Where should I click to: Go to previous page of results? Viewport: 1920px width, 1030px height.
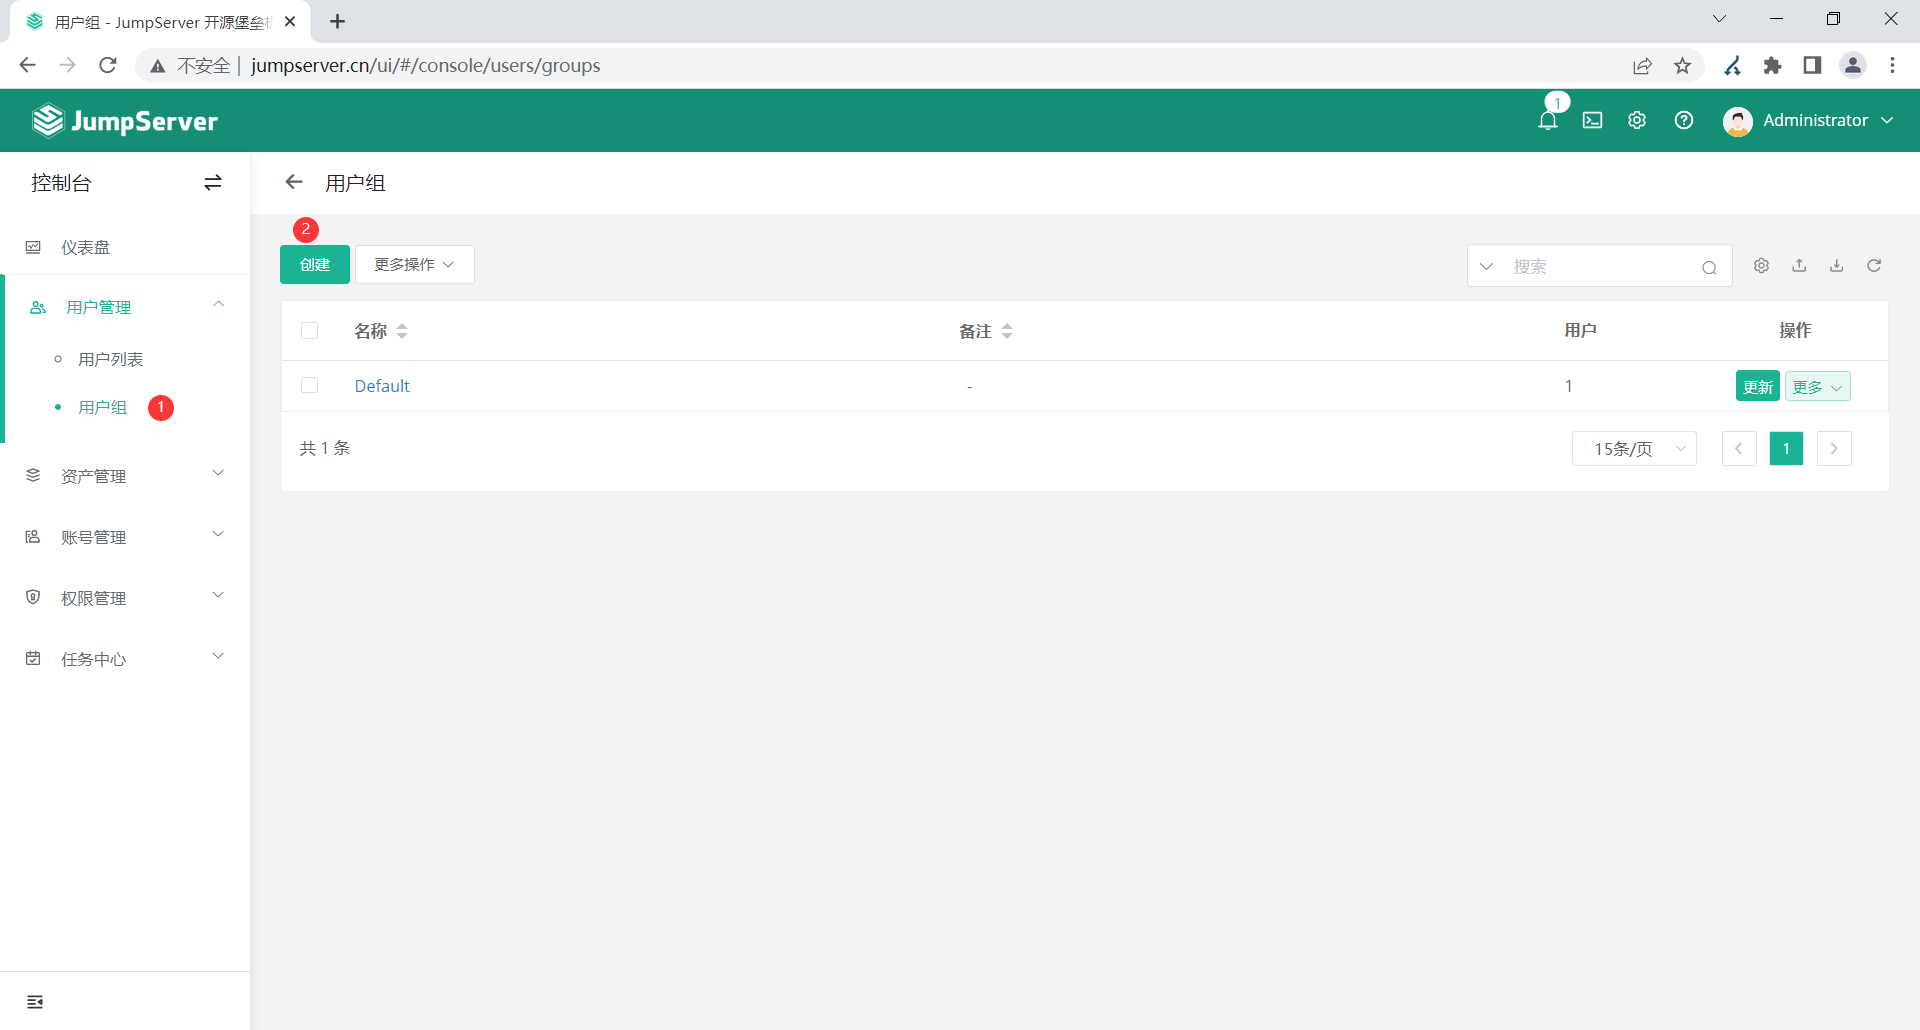click(1739, 449)
